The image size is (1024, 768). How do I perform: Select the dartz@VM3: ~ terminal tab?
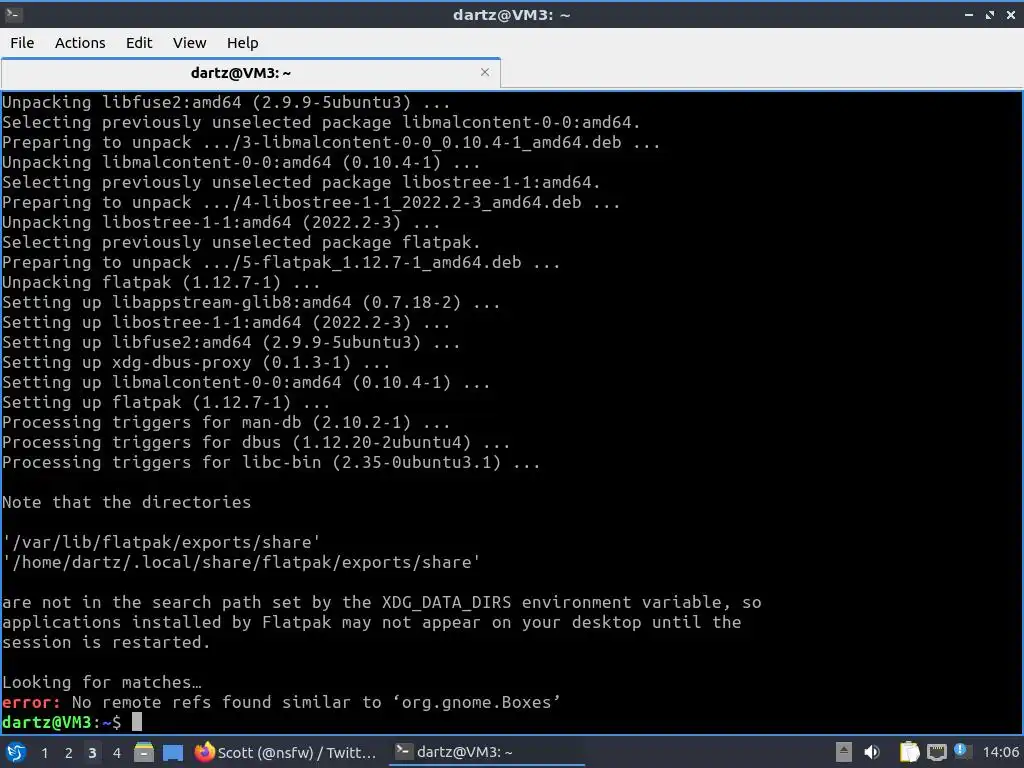pyautogui.click(x=240, y=72)
